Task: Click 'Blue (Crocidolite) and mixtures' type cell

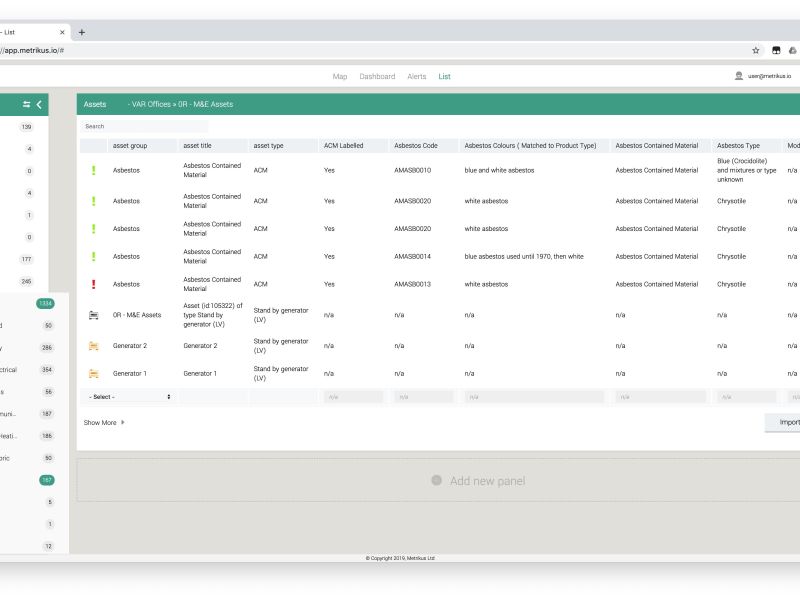Action: (746, 170)
